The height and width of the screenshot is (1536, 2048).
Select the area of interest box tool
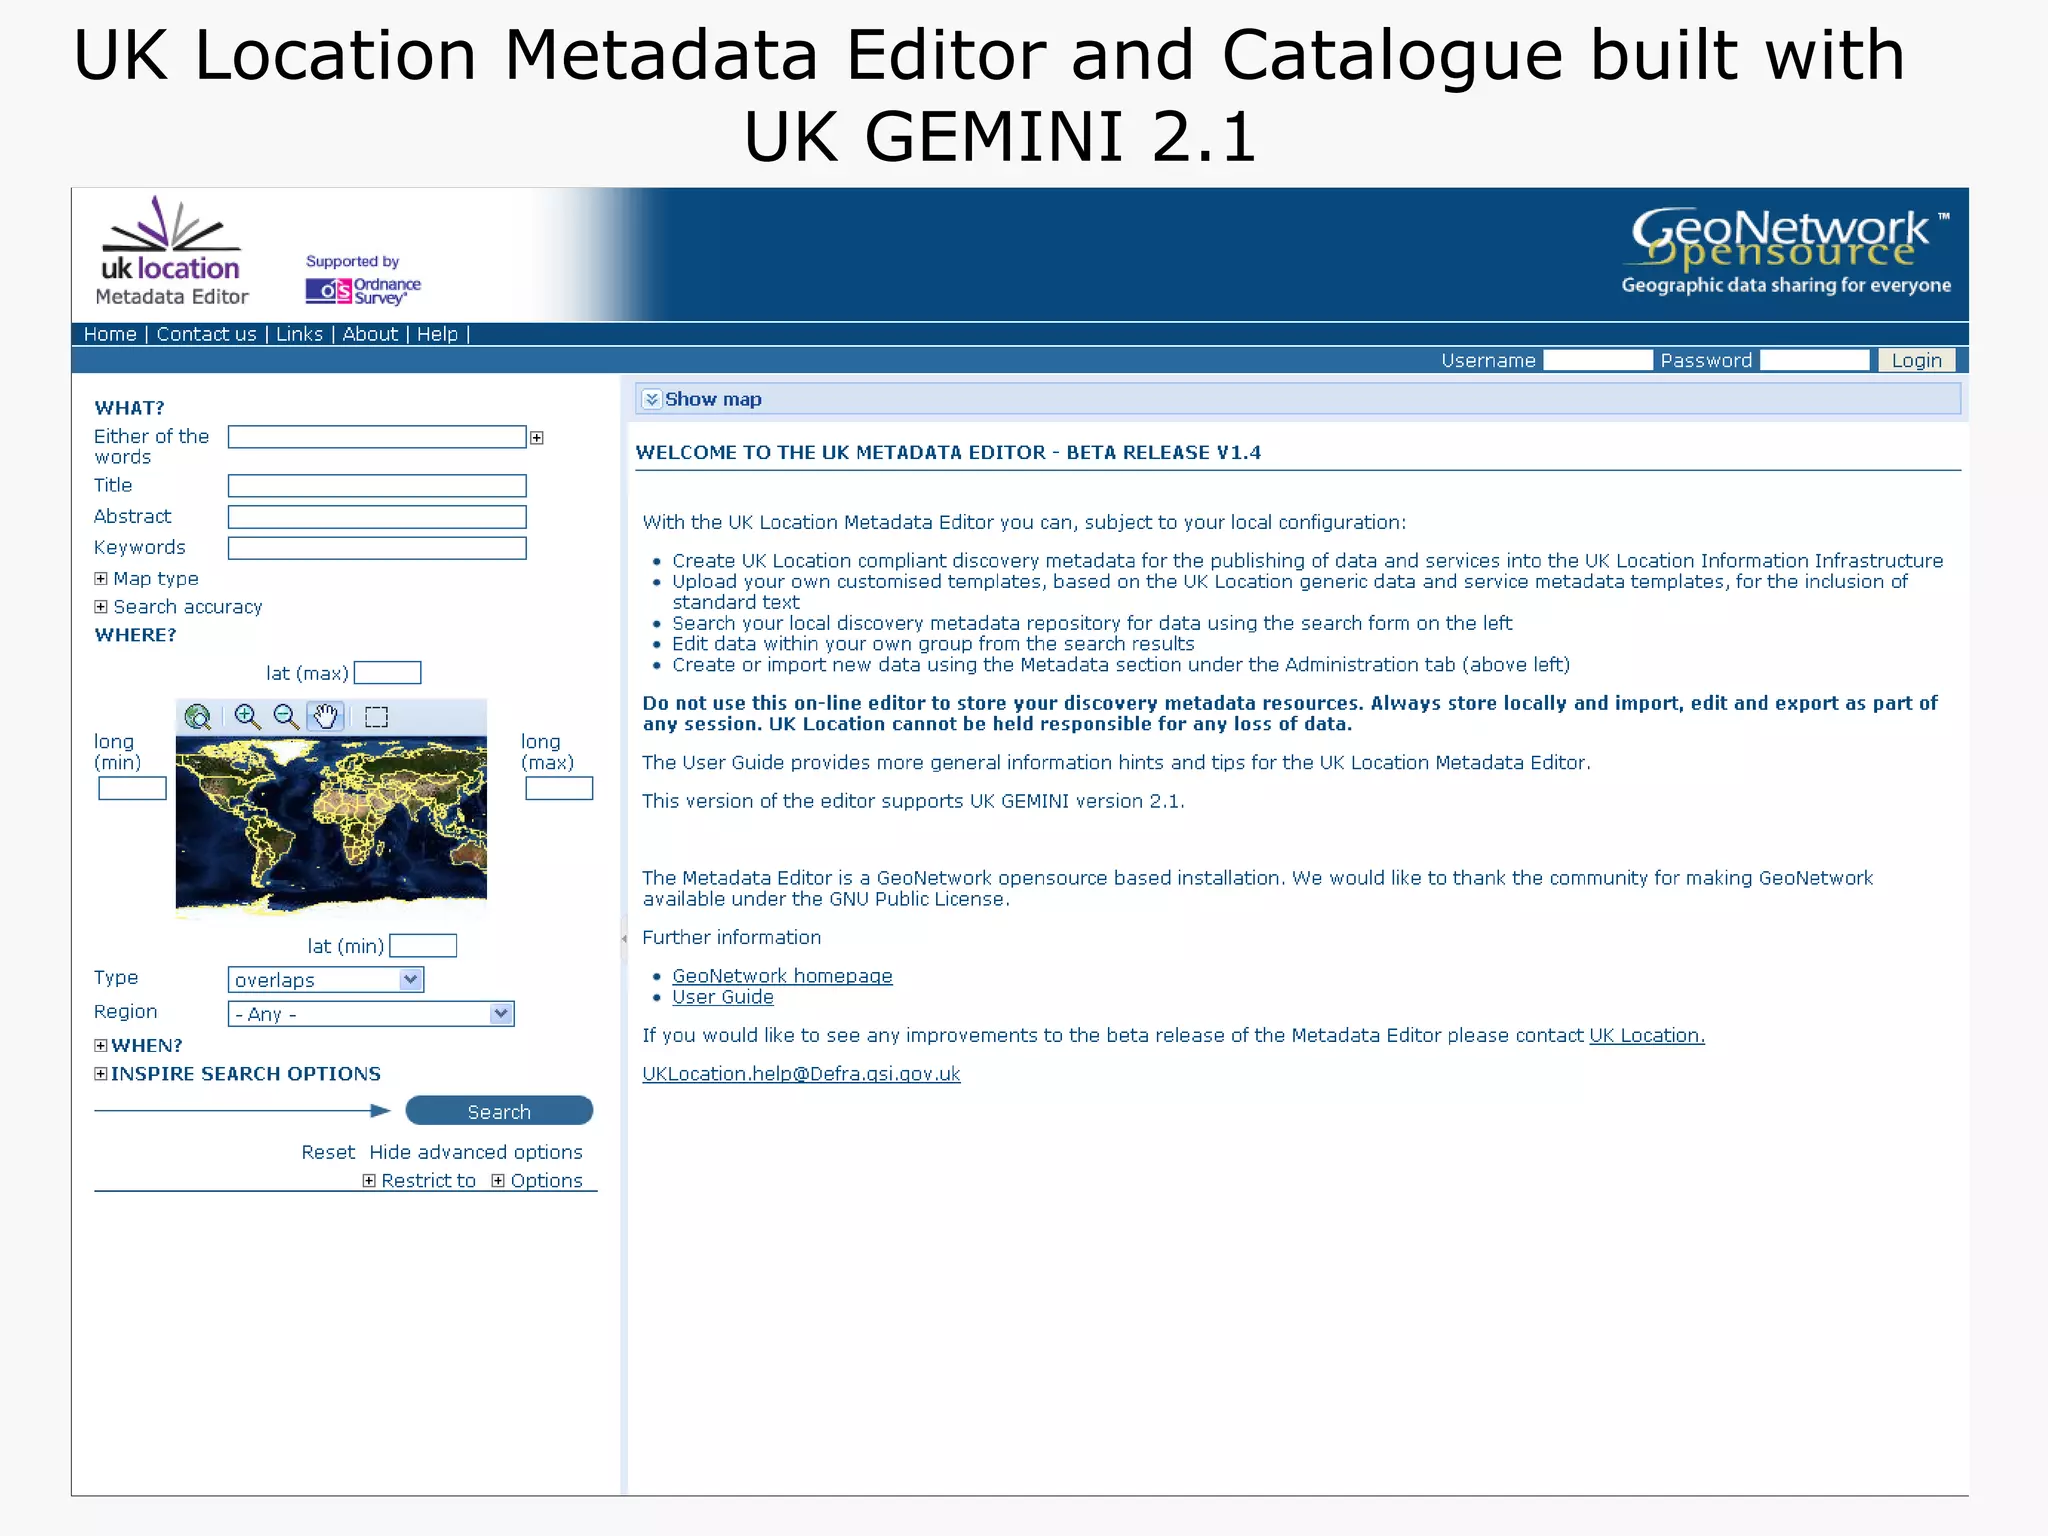pos(376,717)
